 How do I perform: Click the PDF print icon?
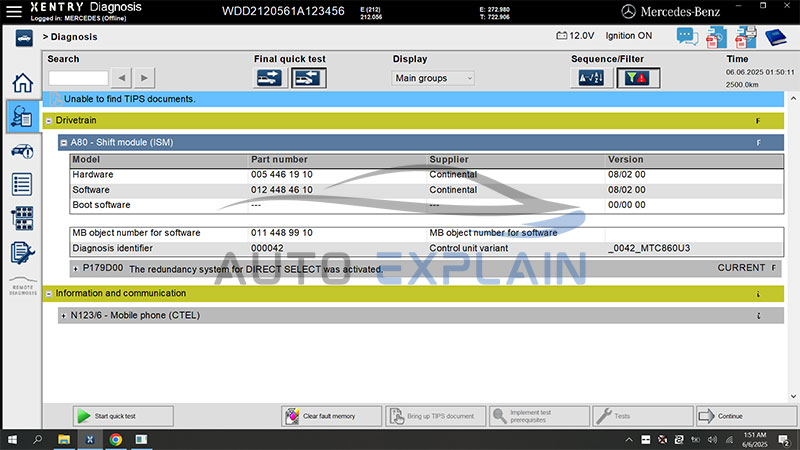point(745,37)
